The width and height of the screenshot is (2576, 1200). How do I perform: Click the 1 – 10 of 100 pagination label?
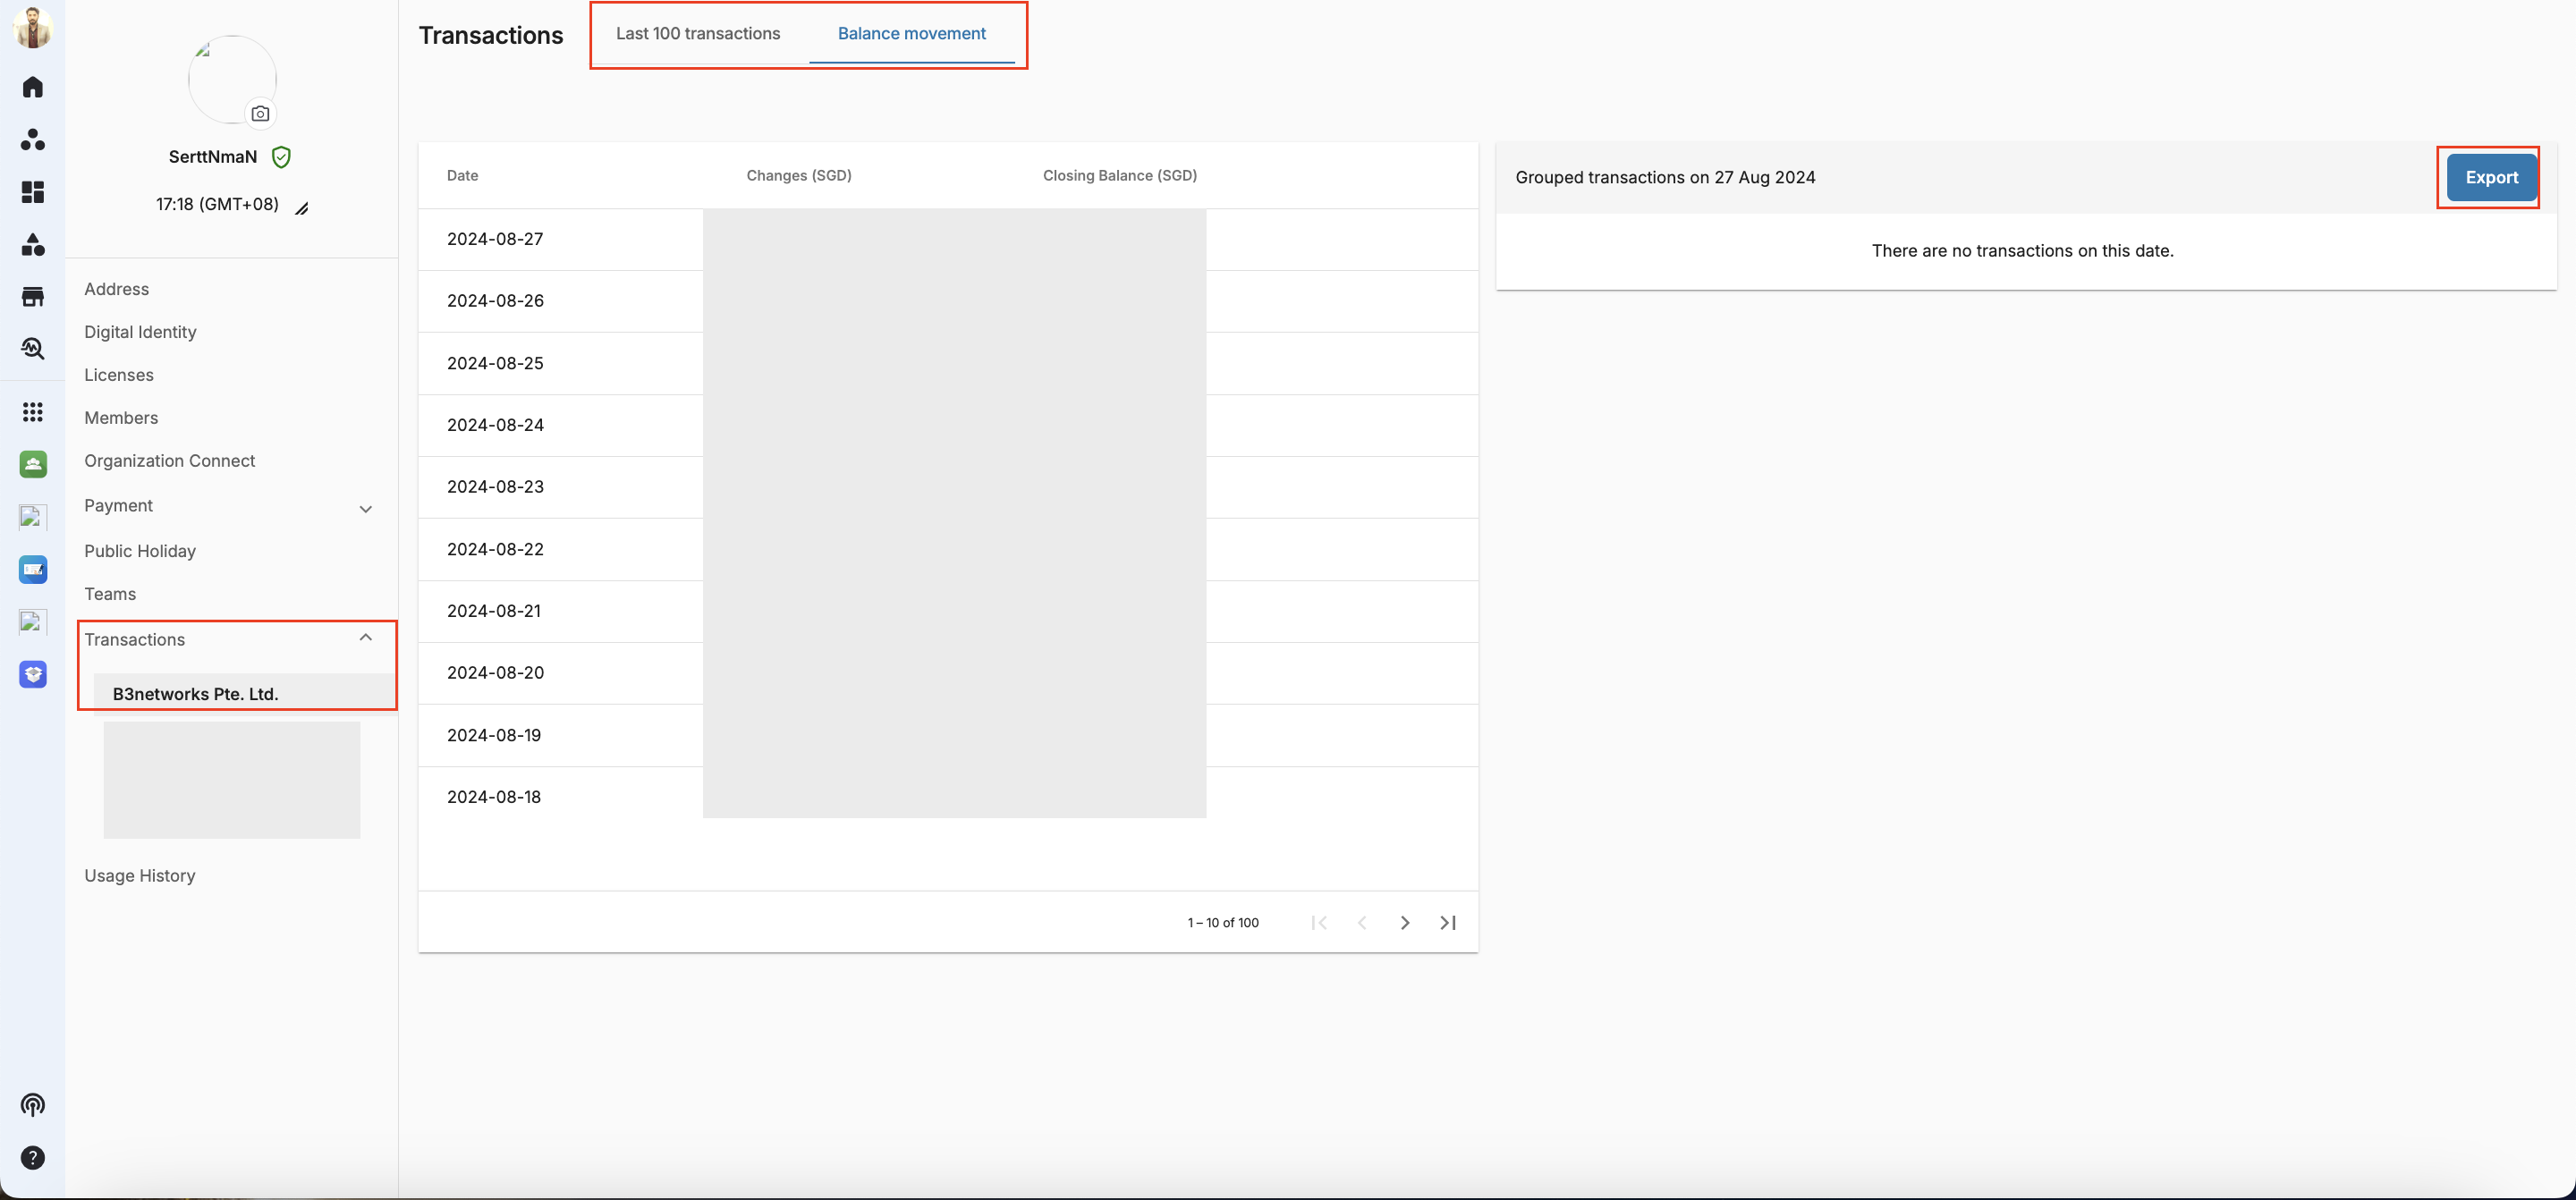1223,923
